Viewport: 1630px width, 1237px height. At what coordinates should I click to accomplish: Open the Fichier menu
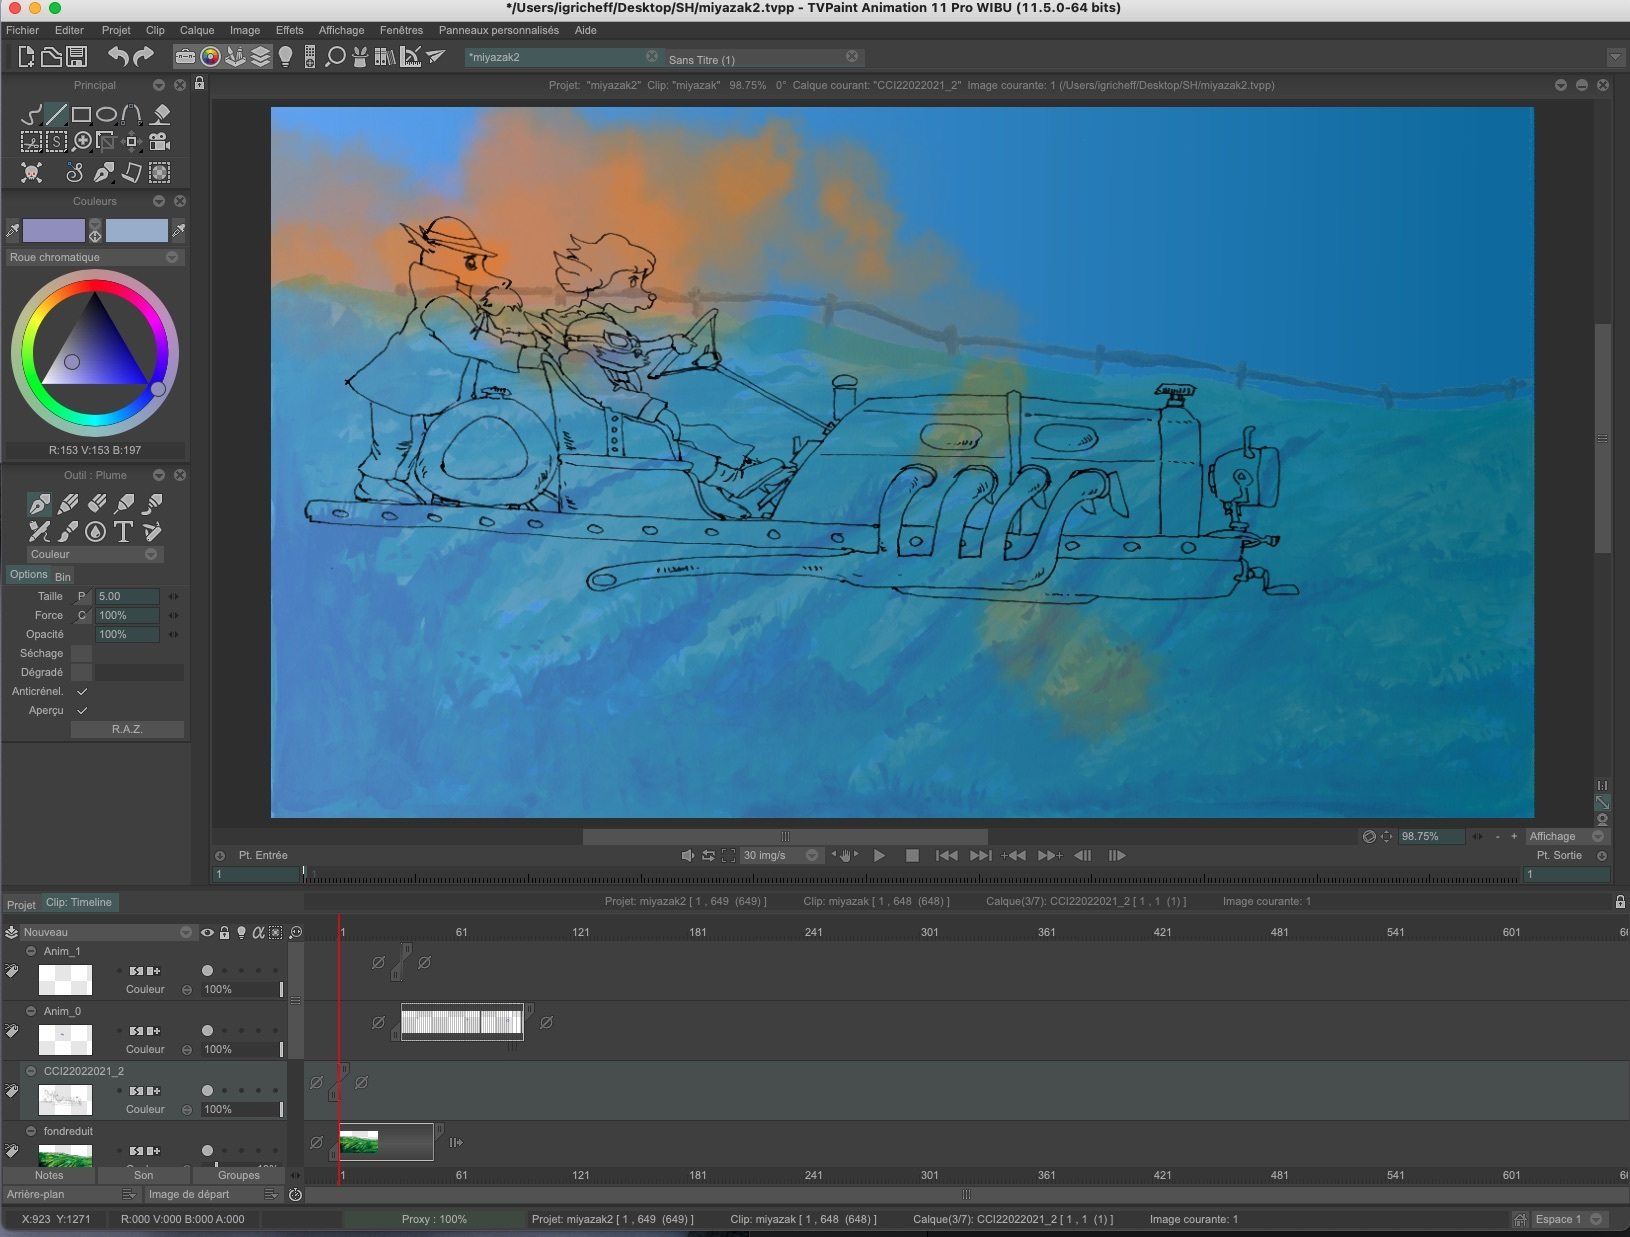point(23,30)
